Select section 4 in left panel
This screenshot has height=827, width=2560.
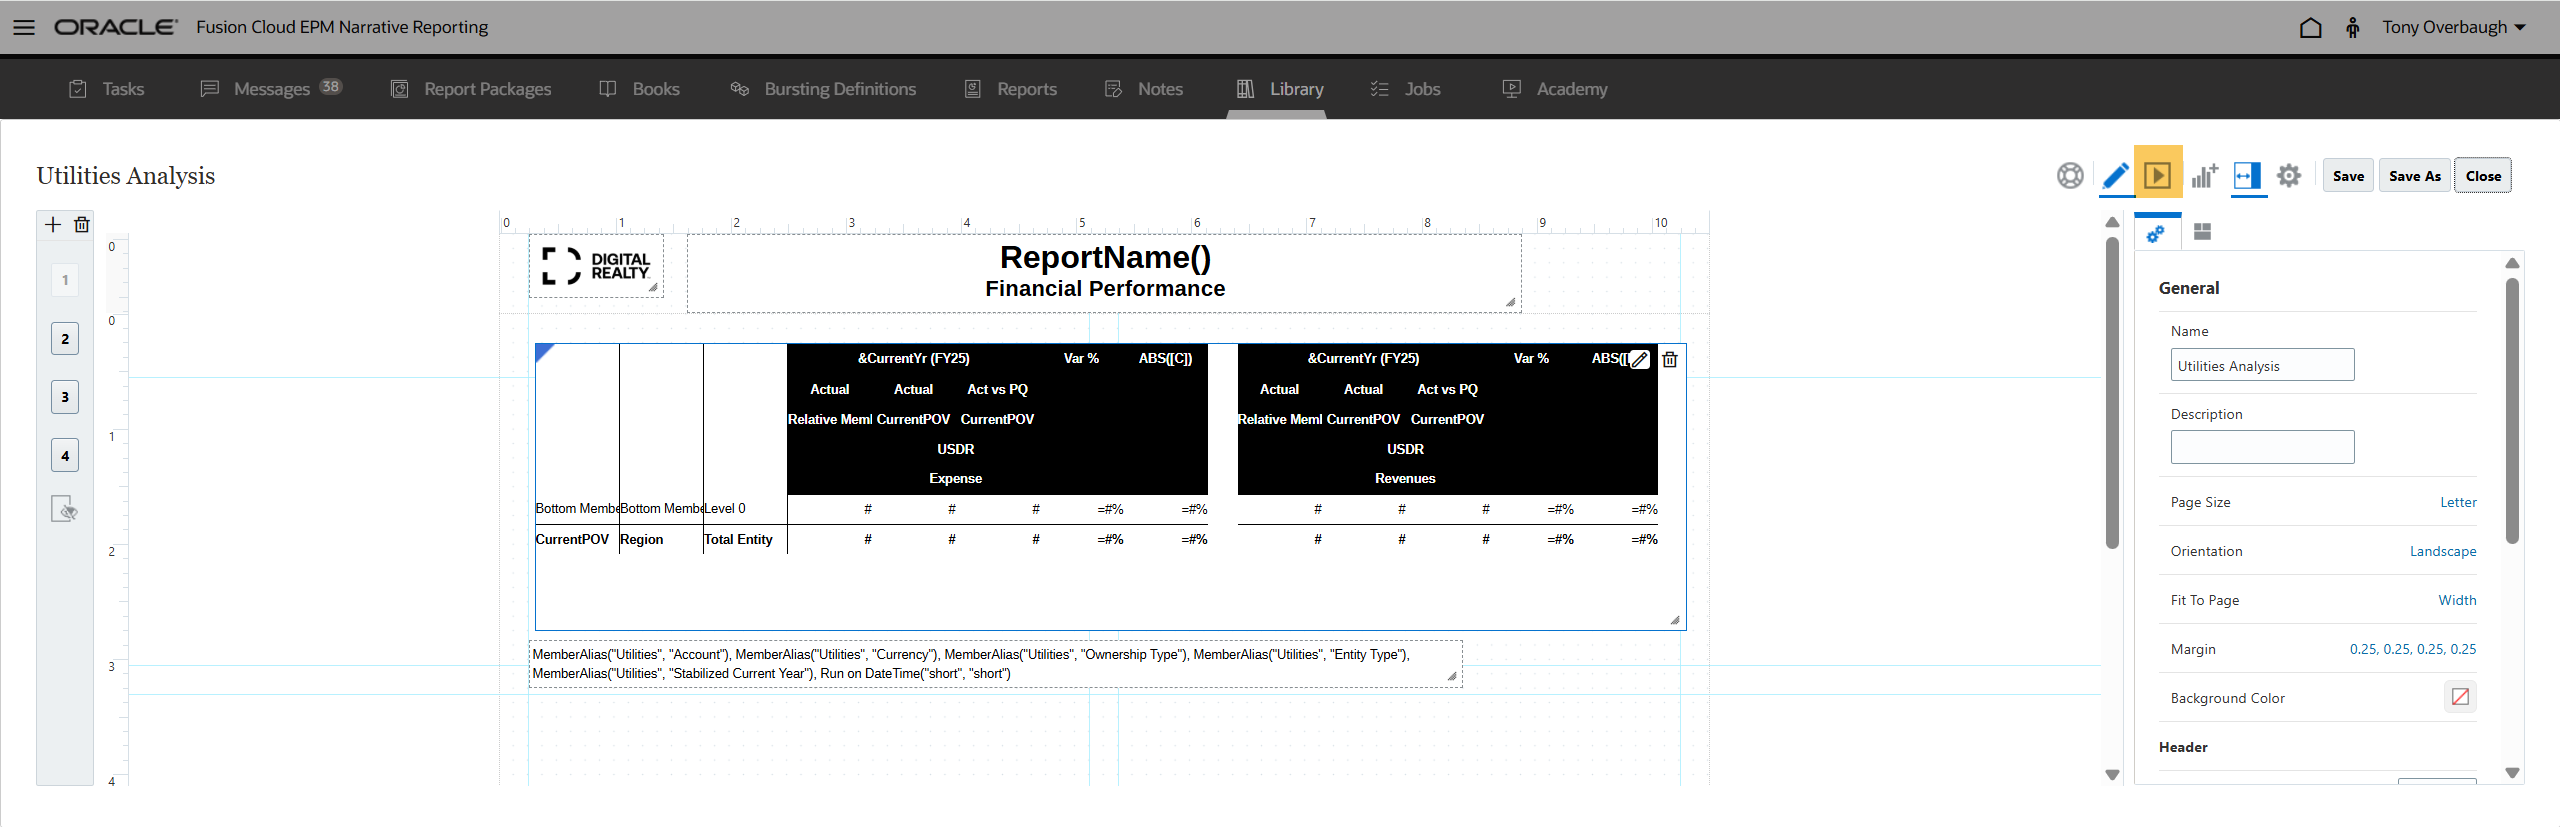[65, 456]
